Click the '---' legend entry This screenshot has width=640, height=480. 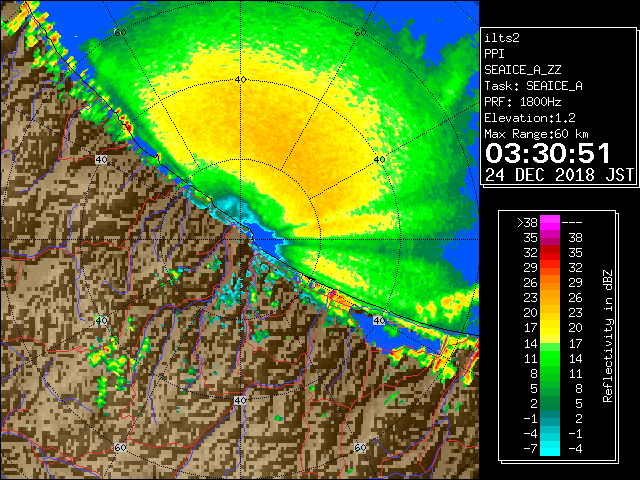coord(572,223)
